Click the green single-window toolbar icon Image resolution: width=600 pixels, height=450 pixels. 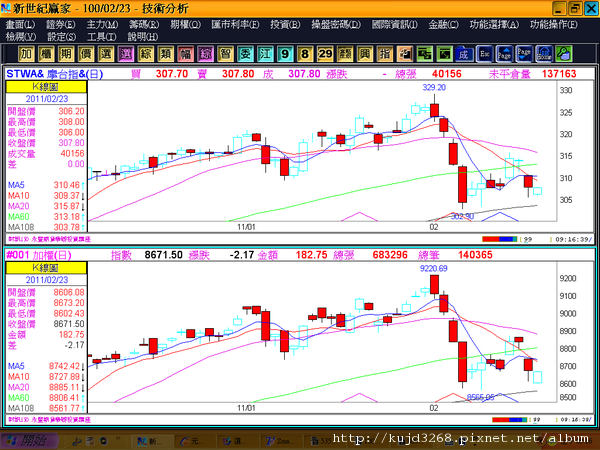(x=444, y=54)
